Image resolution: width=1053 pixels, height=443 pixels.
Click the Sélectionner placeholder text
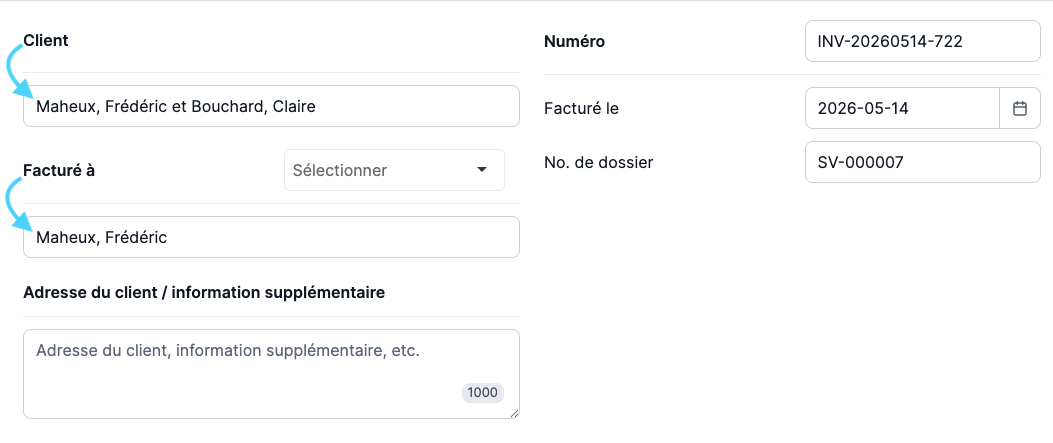coord(340,170)
